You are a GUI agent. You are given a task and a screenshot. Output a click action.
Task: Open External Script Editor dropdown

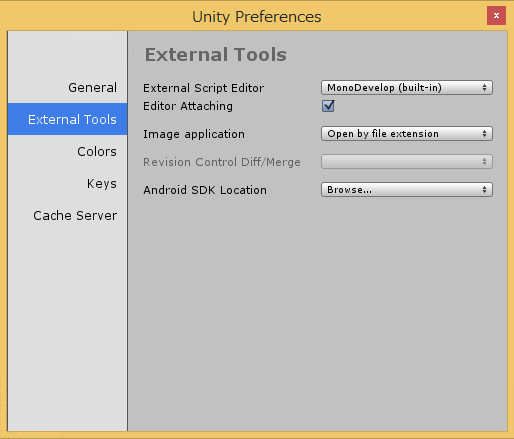tap(407, 88)
